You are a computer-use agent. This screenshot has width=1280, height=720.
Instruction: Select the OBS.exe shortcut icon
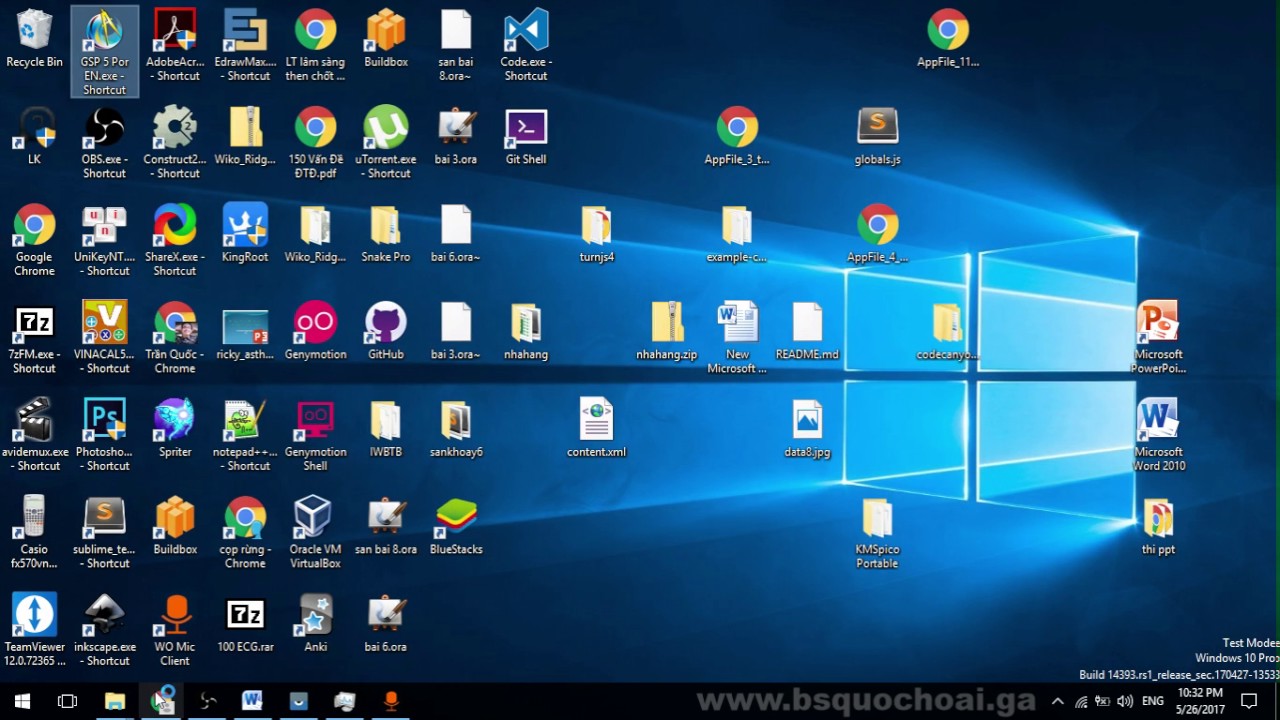[105, 142]
